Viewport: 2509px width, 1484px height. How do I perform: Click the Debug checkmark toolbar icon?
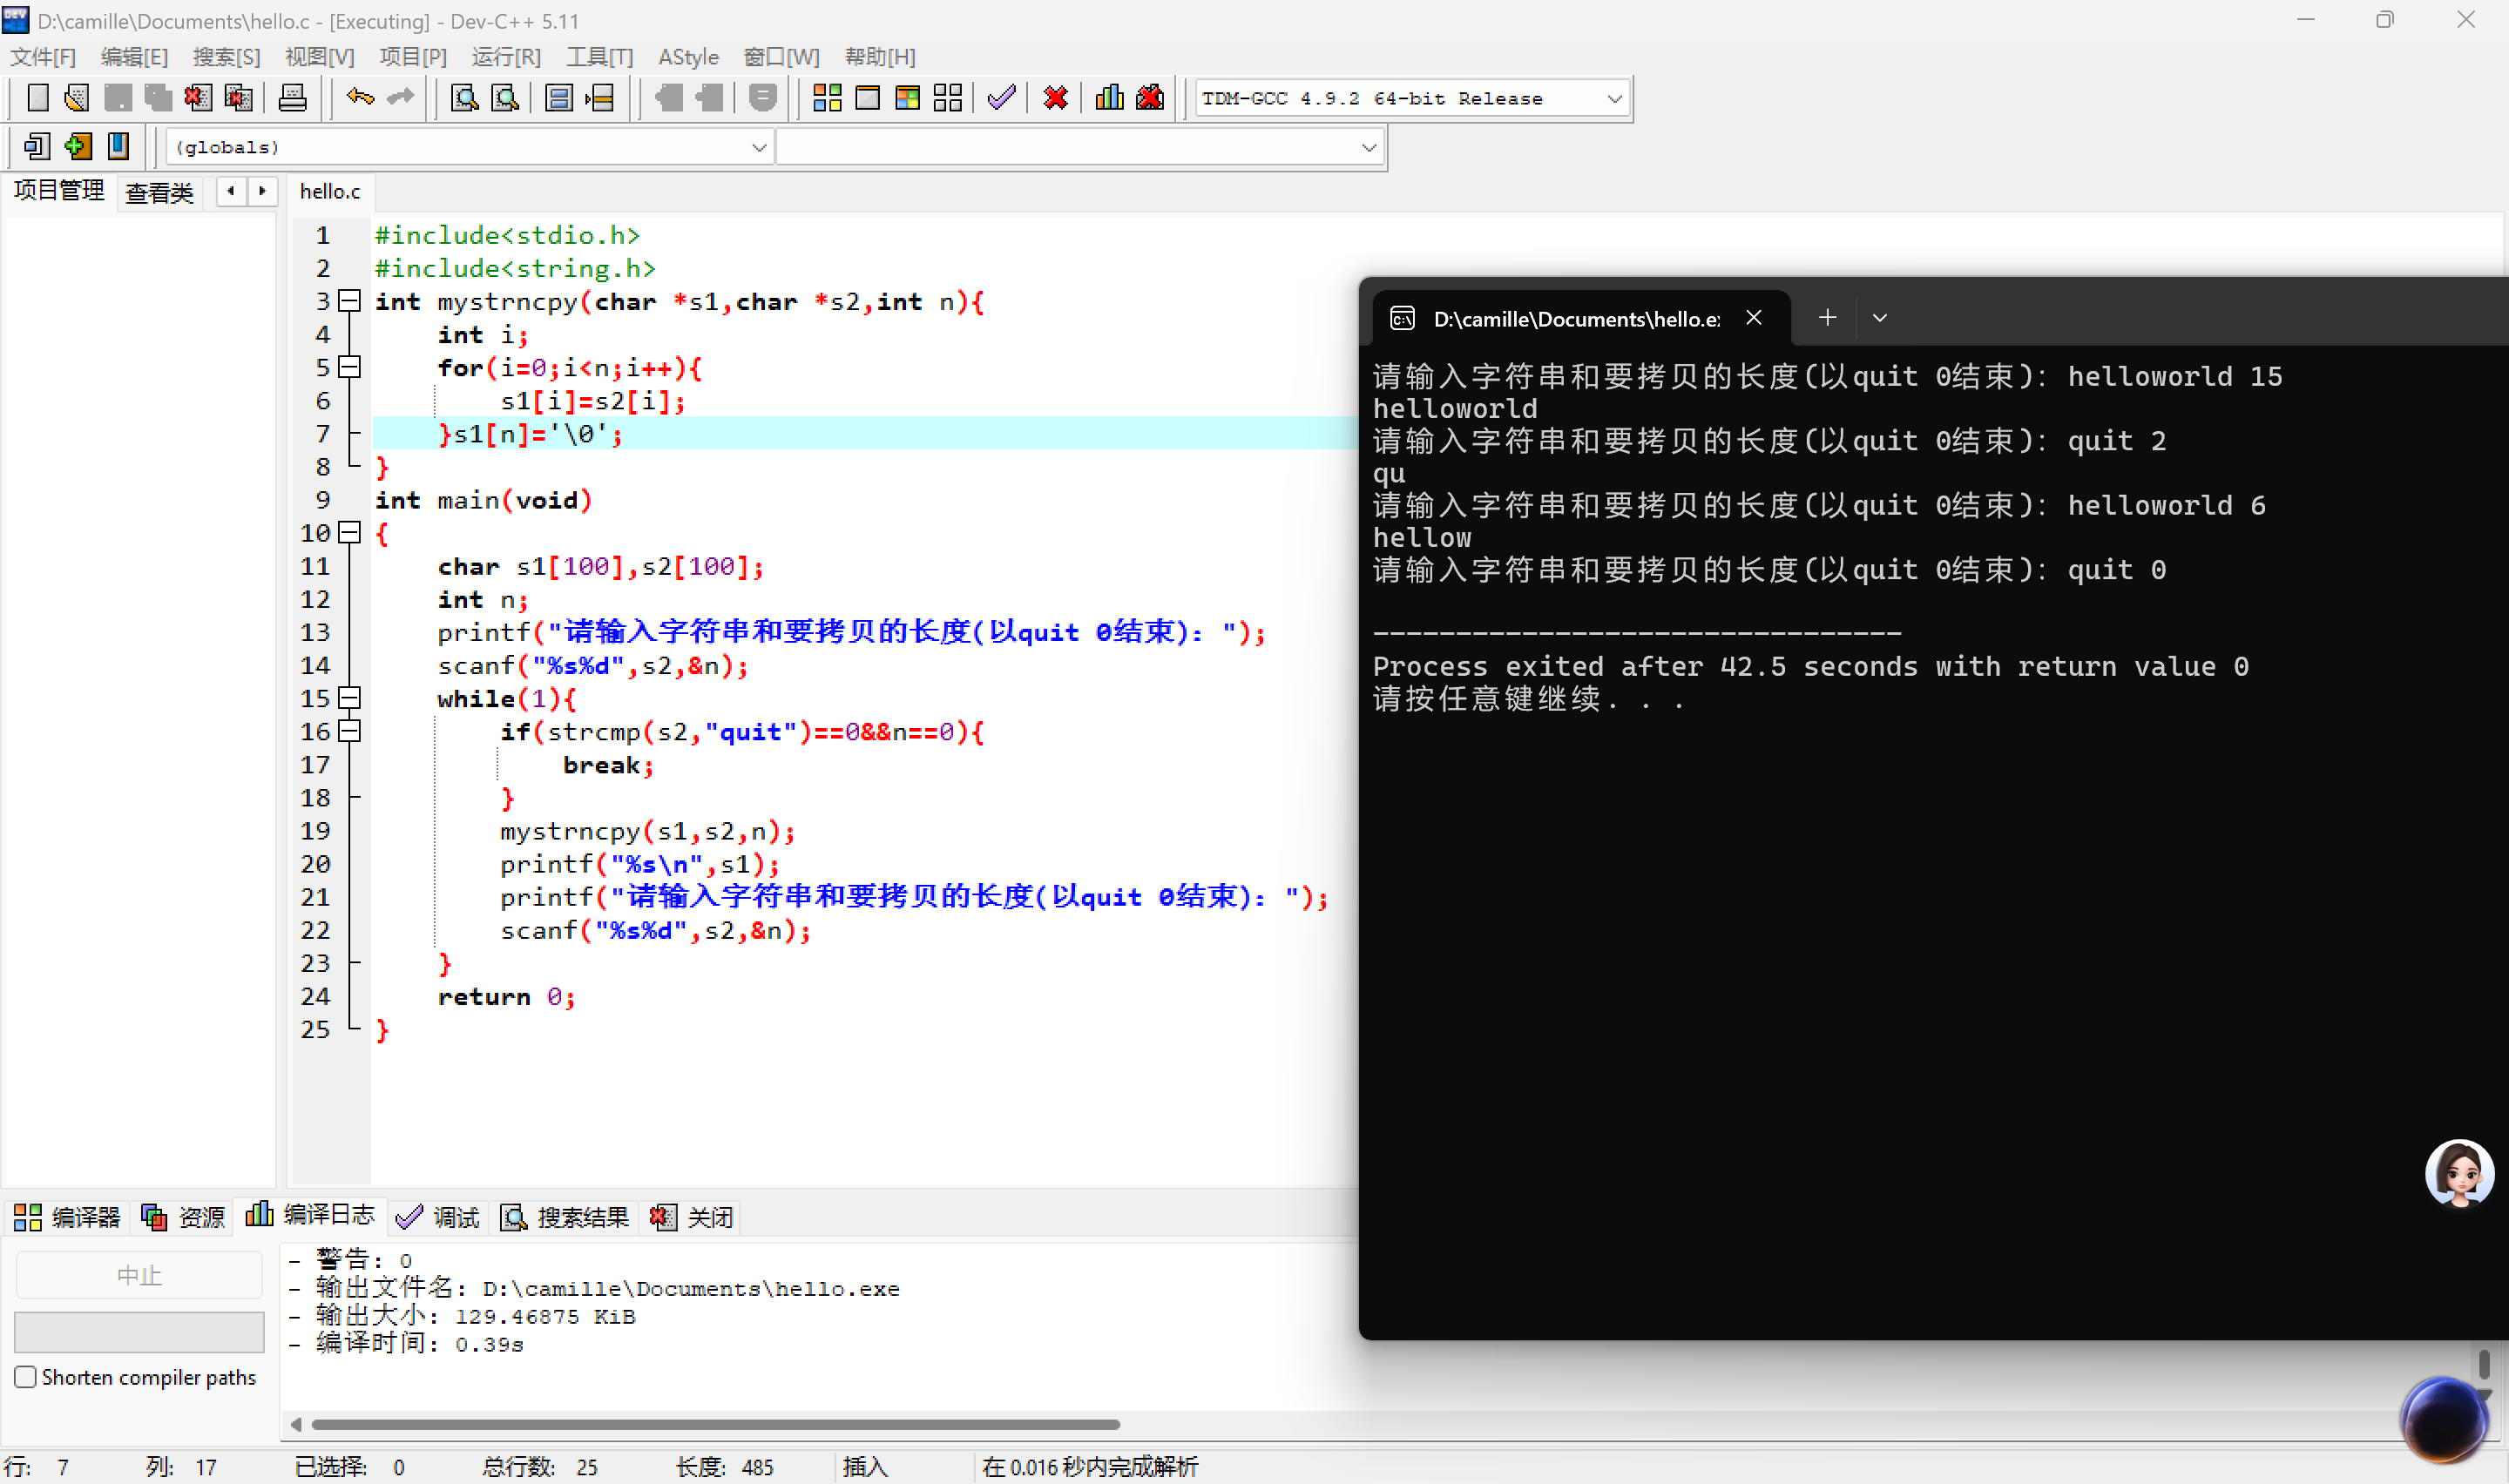click(x=1001, y=98)
